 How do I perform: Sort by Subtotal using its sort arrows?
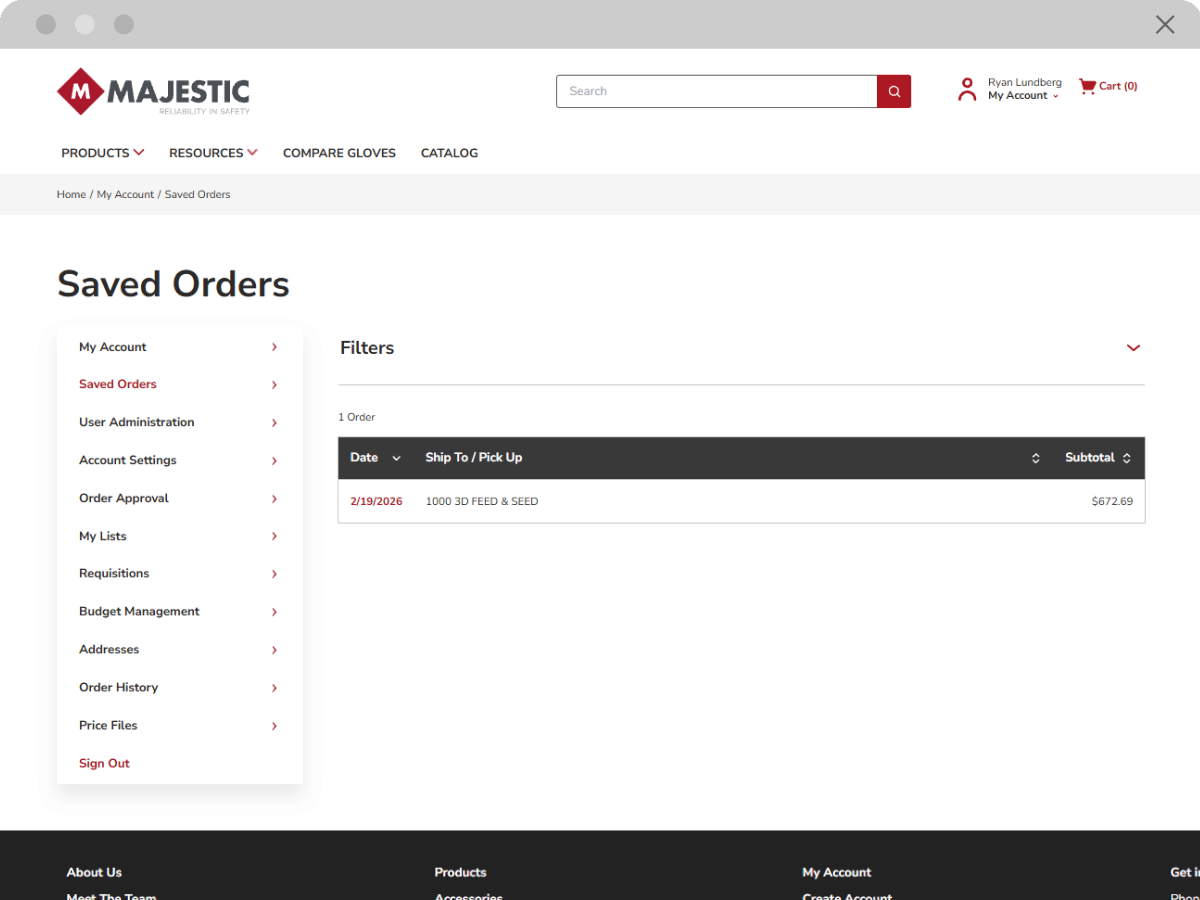[1128, 457]
